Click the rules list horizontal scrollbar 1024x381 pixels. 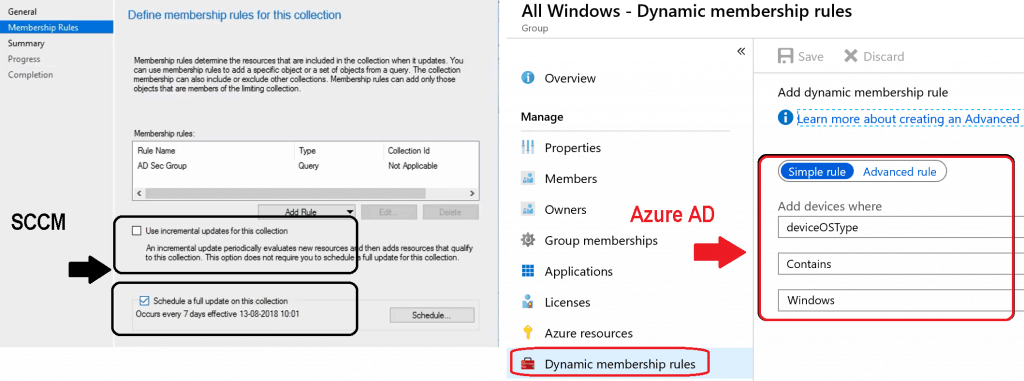306,193
